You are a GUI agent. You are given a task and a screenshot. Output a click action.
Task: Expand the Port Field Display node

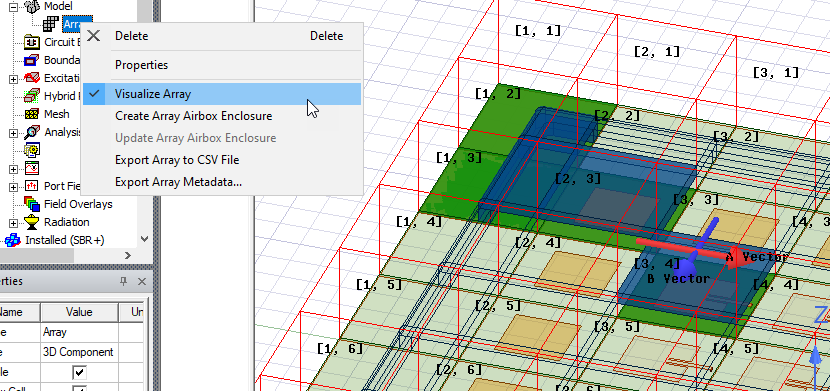click(x=14, y=187)
